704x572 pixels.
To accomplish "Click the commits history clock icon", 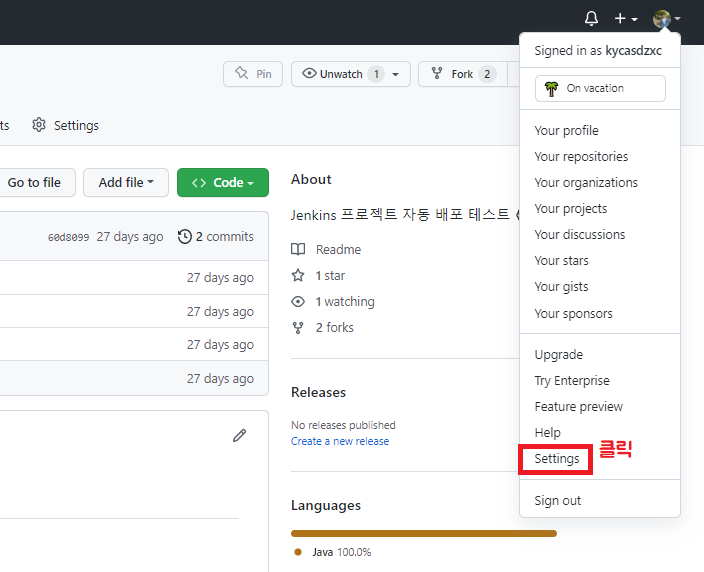I will (x=185, y=237).
